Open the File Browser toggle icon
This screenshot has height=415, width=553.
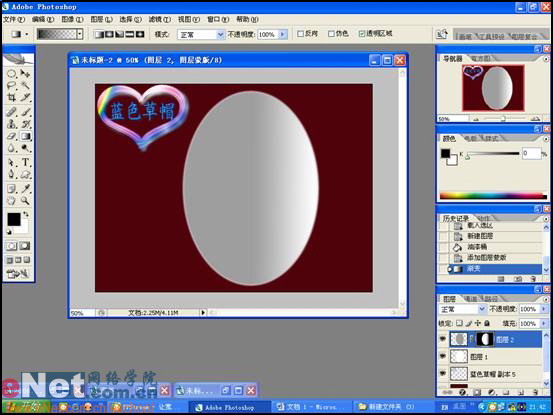point(442,34)
